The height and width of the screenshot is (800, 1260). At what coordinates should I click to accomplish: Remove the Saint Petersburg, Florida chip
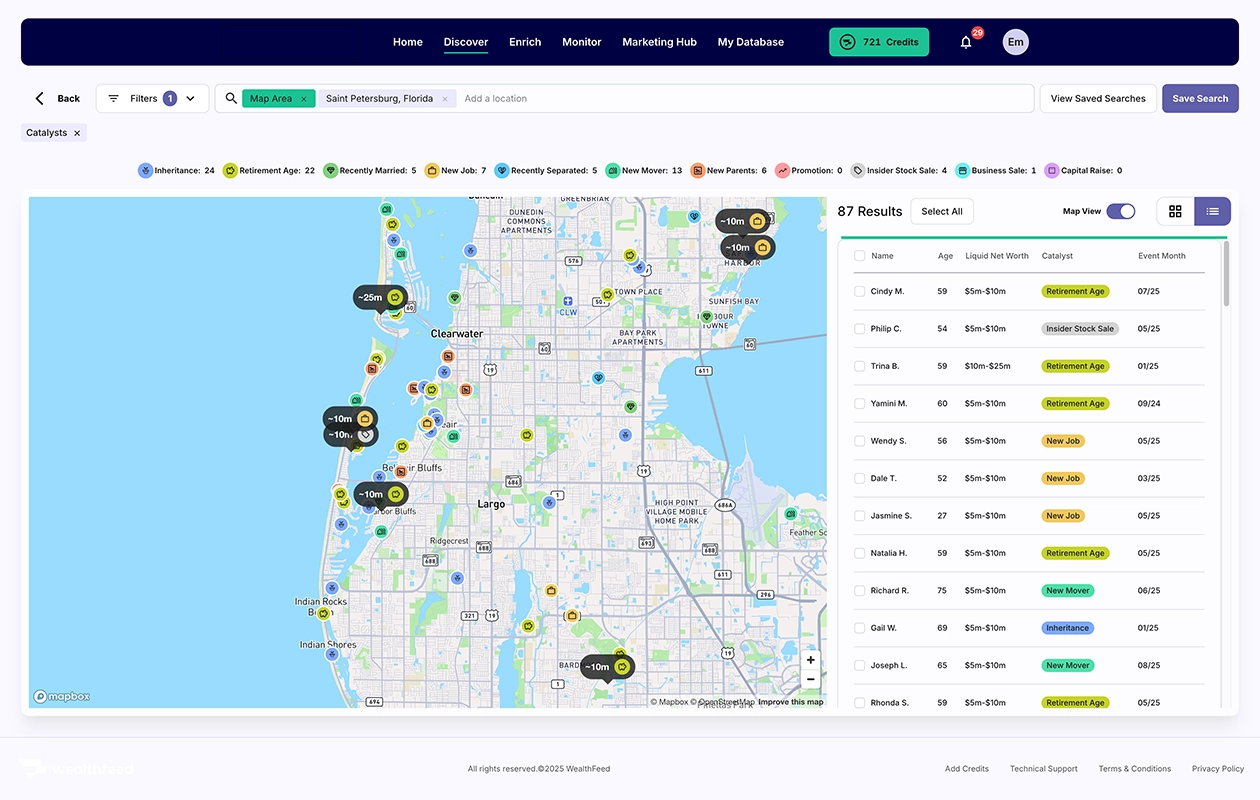click(x=445, y=99)
